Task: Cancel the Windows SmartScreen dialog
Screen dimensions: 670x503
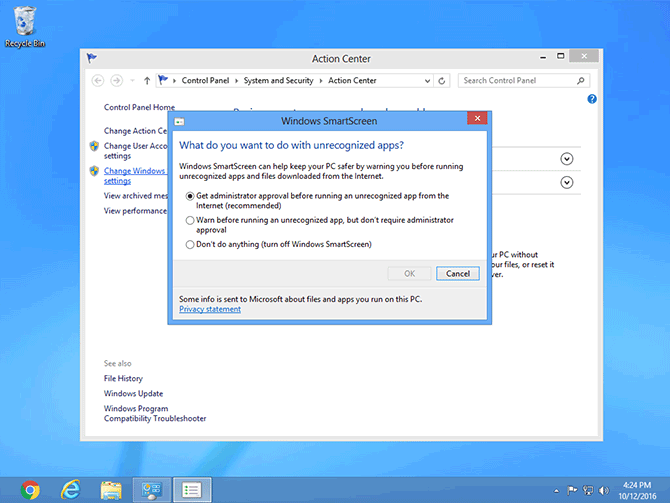Action: [x=458, y=274]
